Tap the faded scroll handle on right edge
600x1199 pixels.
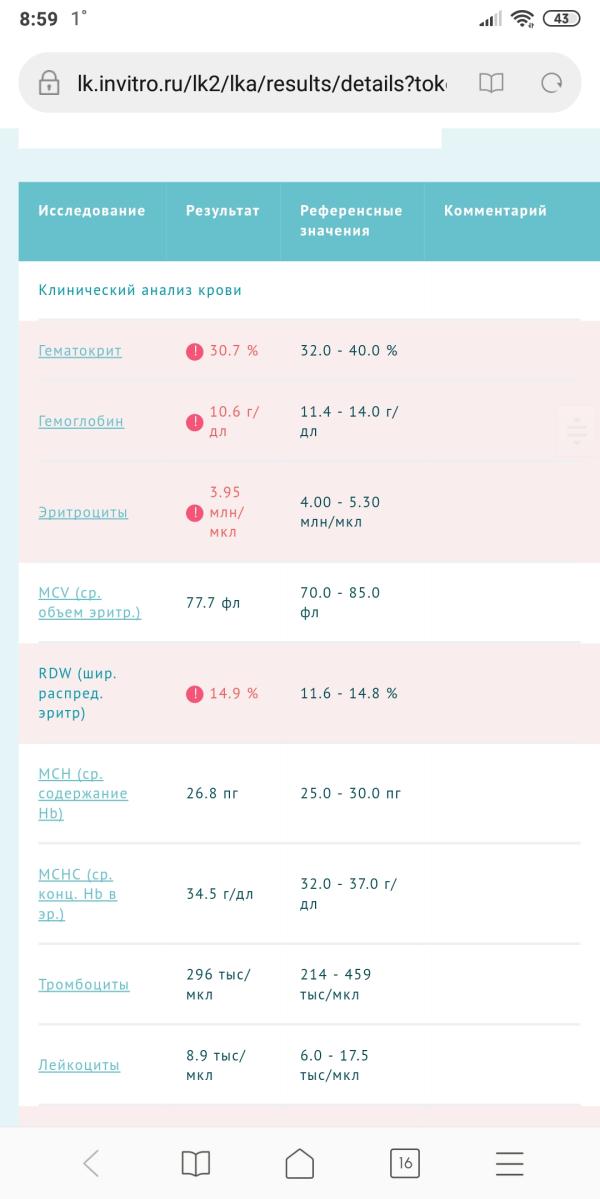coord(578,432)
